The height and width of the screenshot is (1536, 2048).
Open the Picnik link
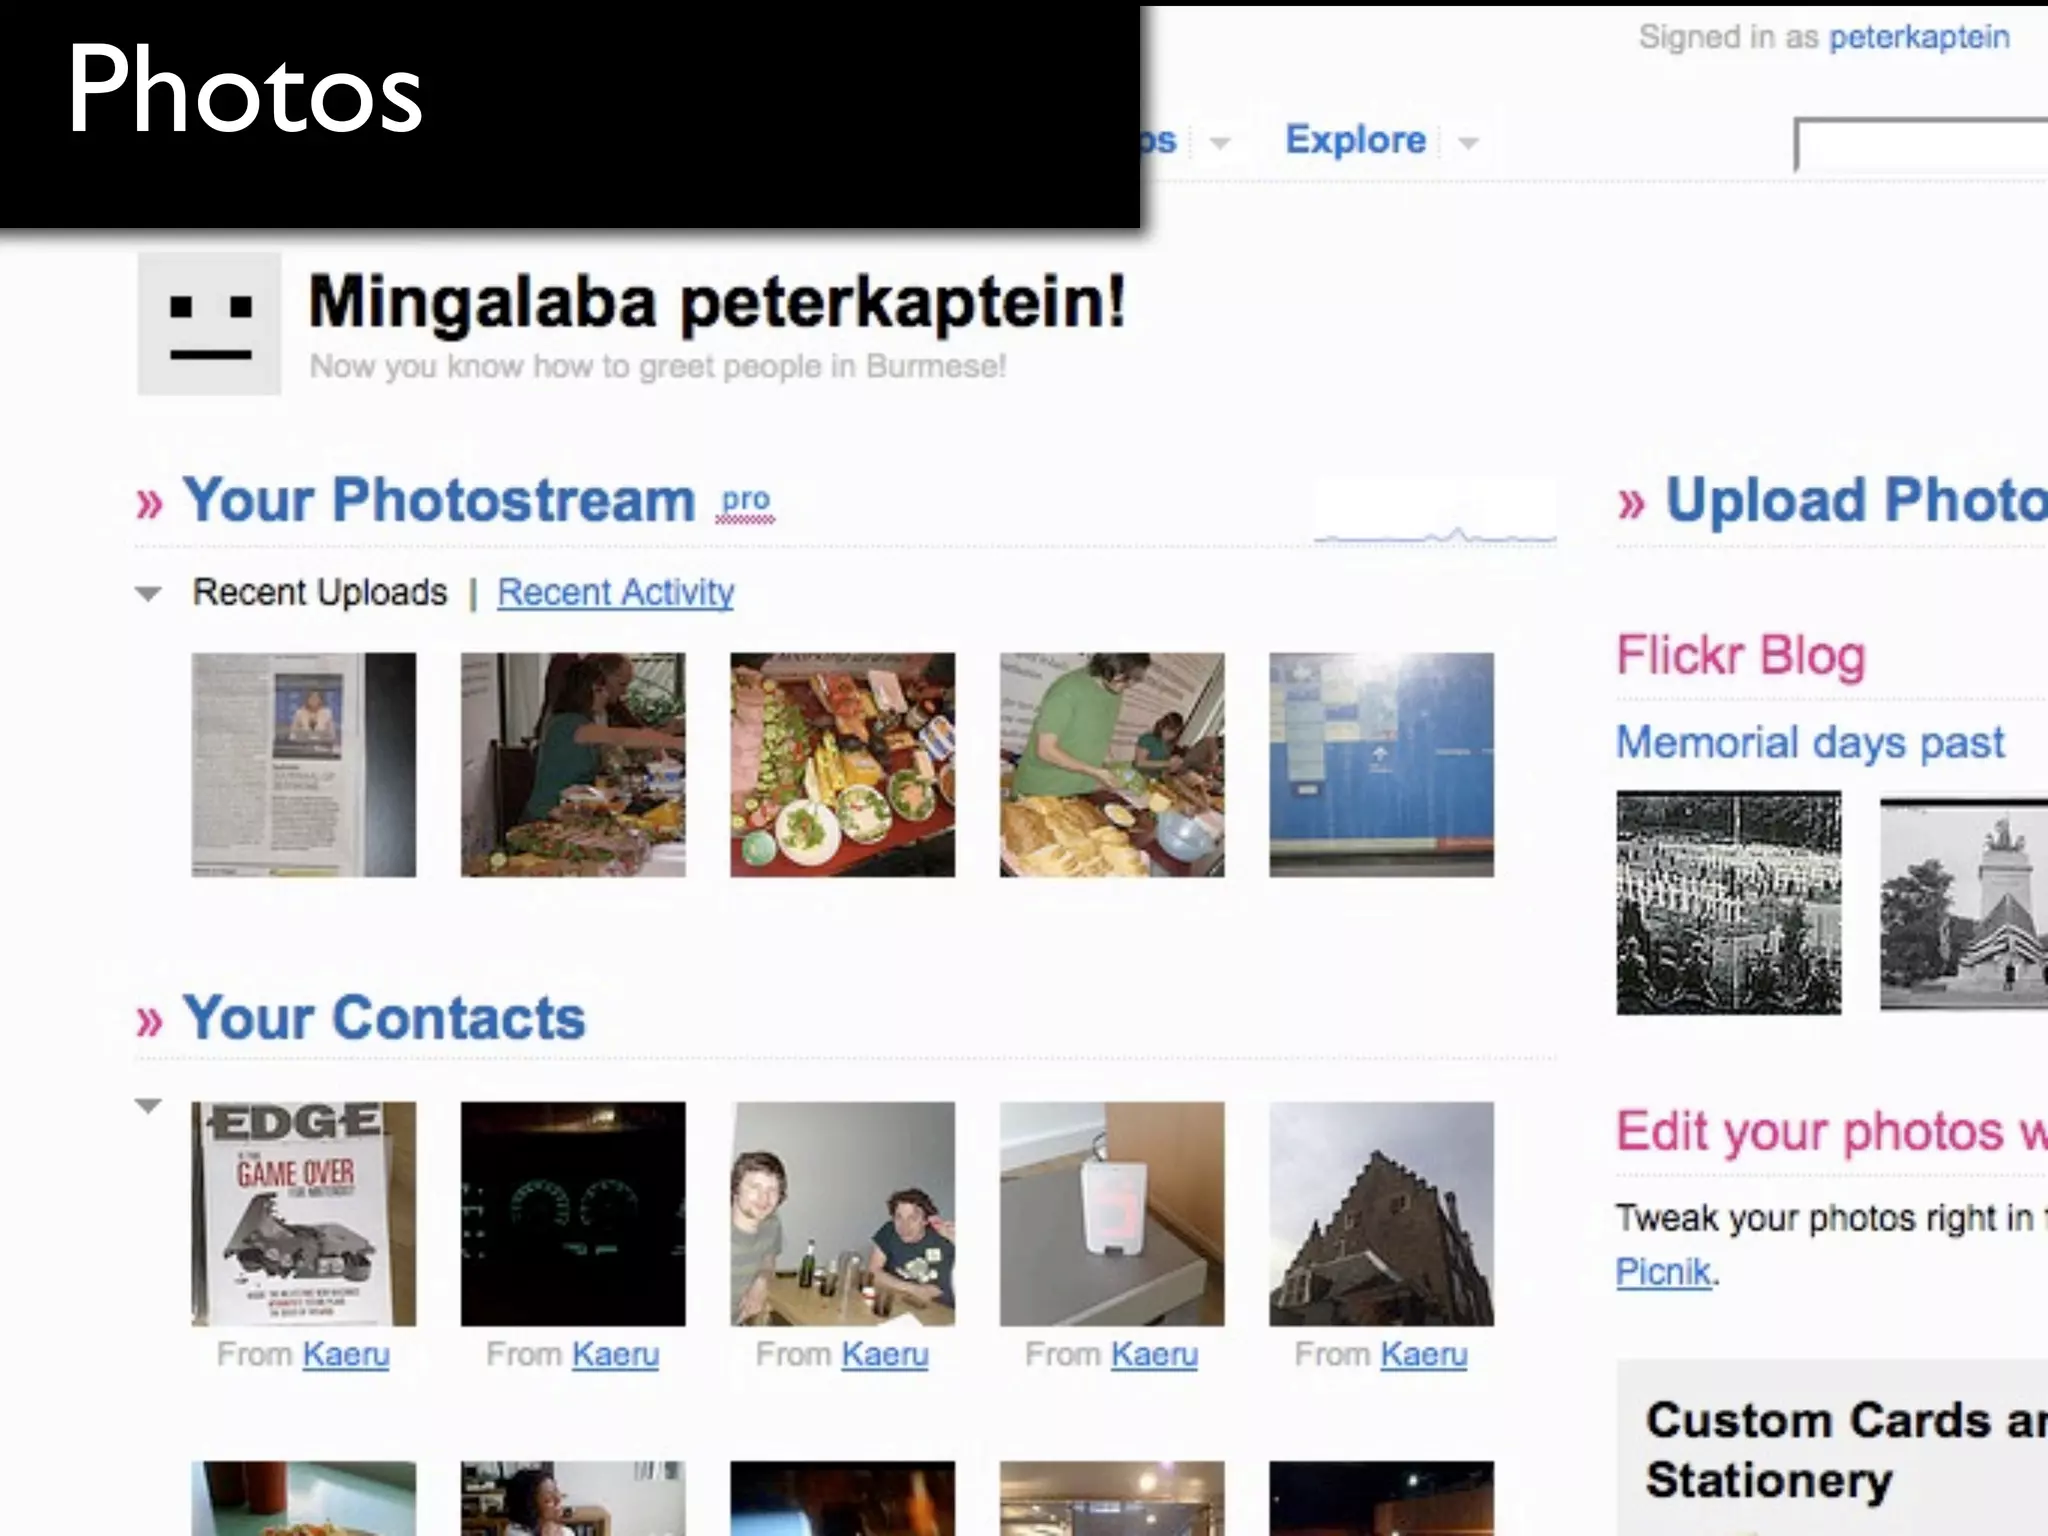(x=1663, y=1272)
